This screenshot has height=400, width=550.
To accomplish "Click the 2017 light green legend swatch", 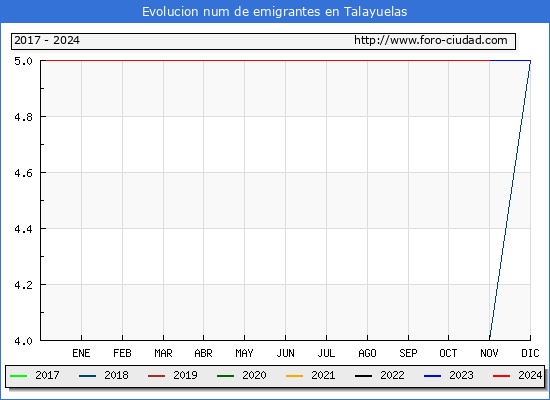I will [x=19, y=376].
